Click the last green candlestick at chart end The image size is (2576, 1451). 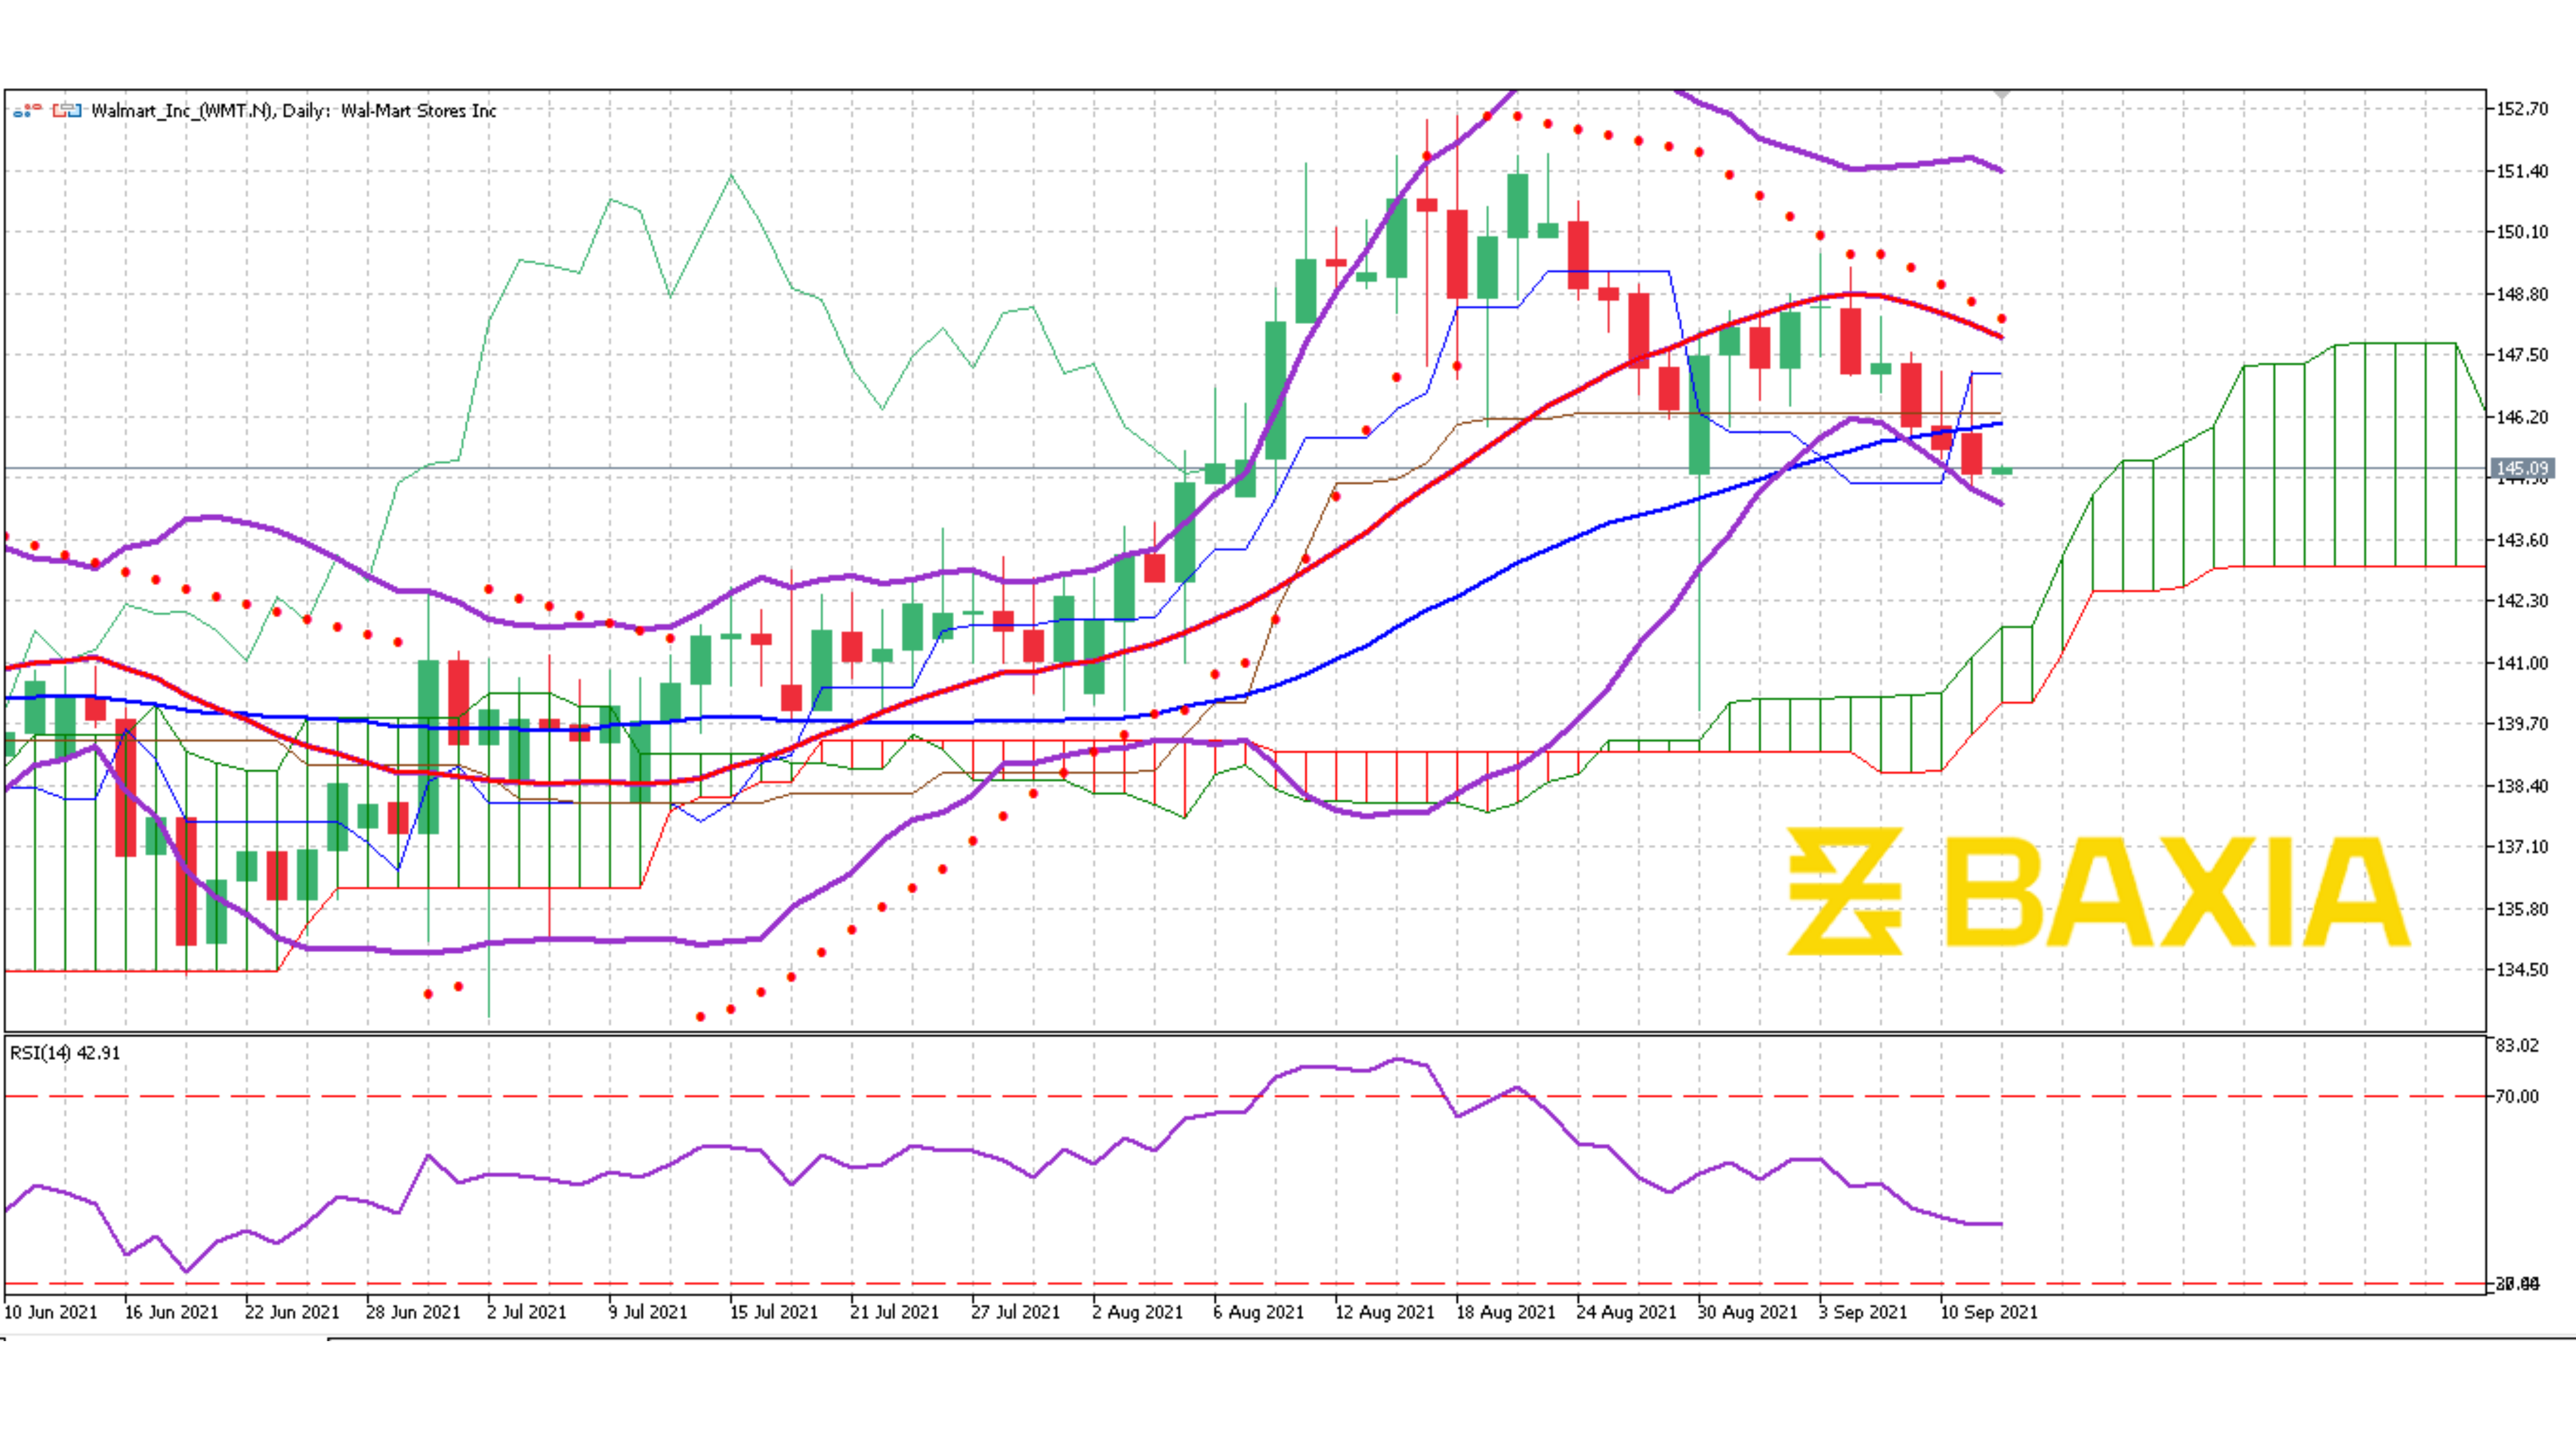2002,471
